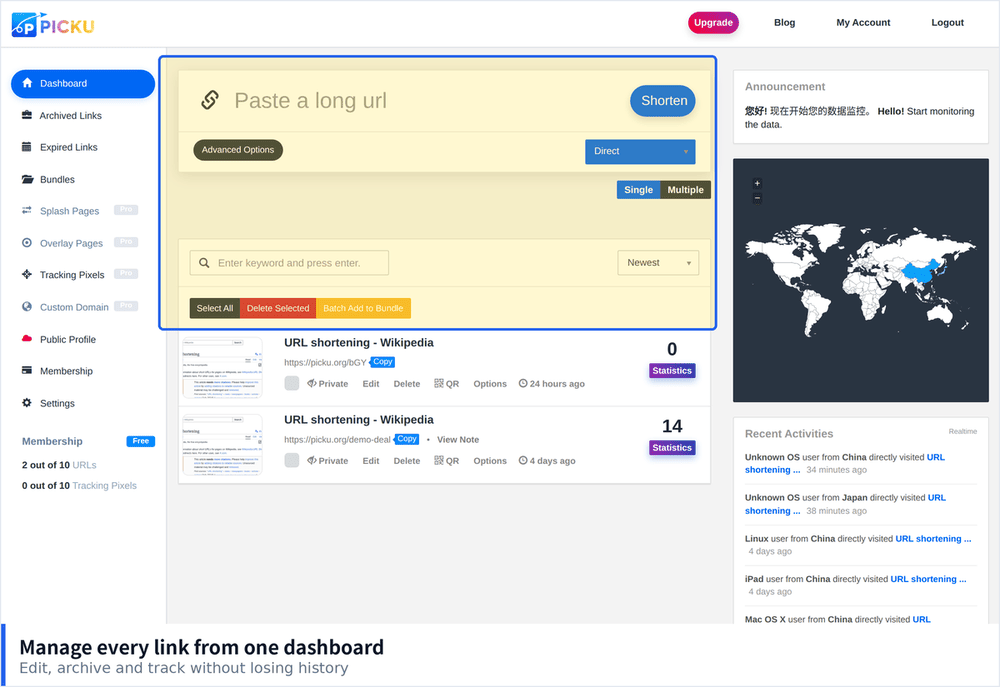Edit the picku.org/bGY link
Viewport: 1000px width, 687px height.
[x=371, y=383]
